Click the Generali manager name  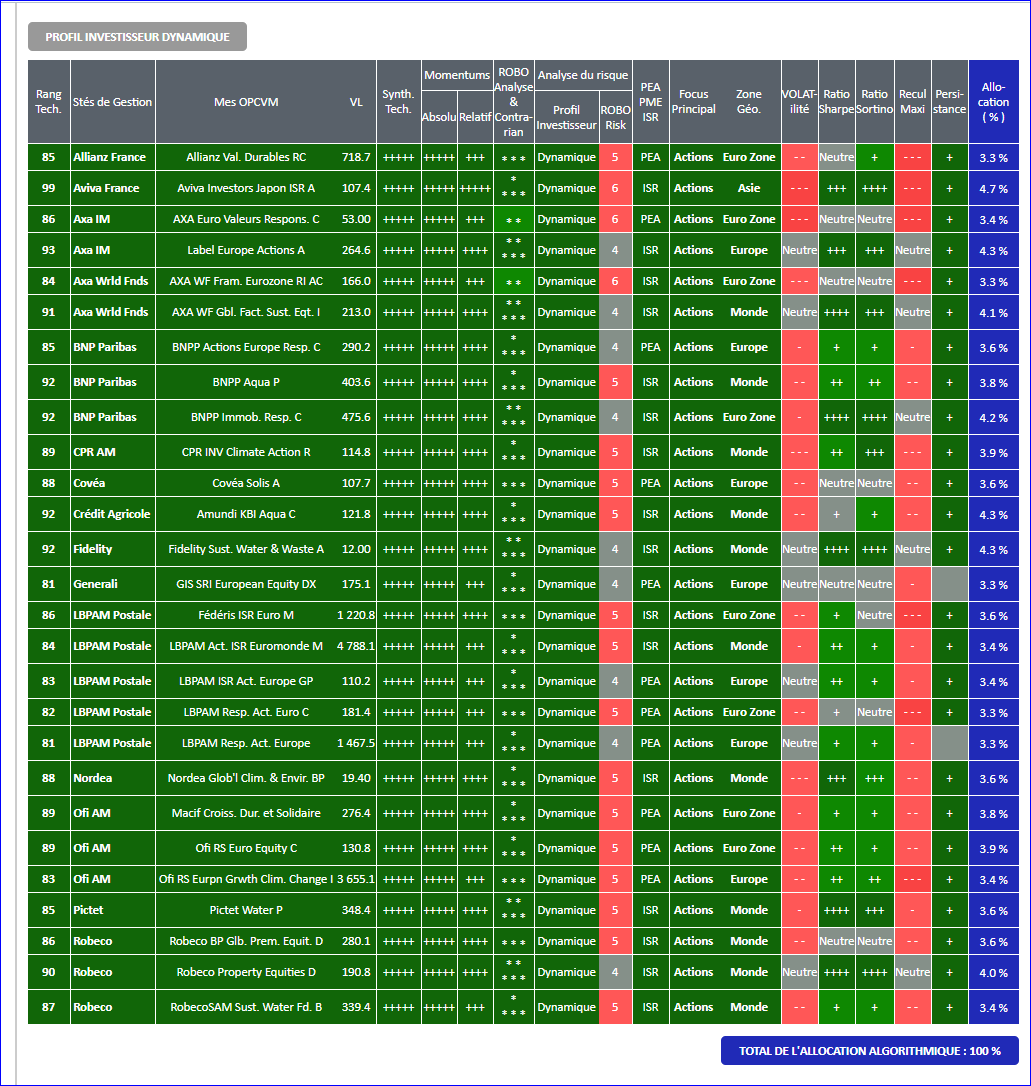[95, 585]
